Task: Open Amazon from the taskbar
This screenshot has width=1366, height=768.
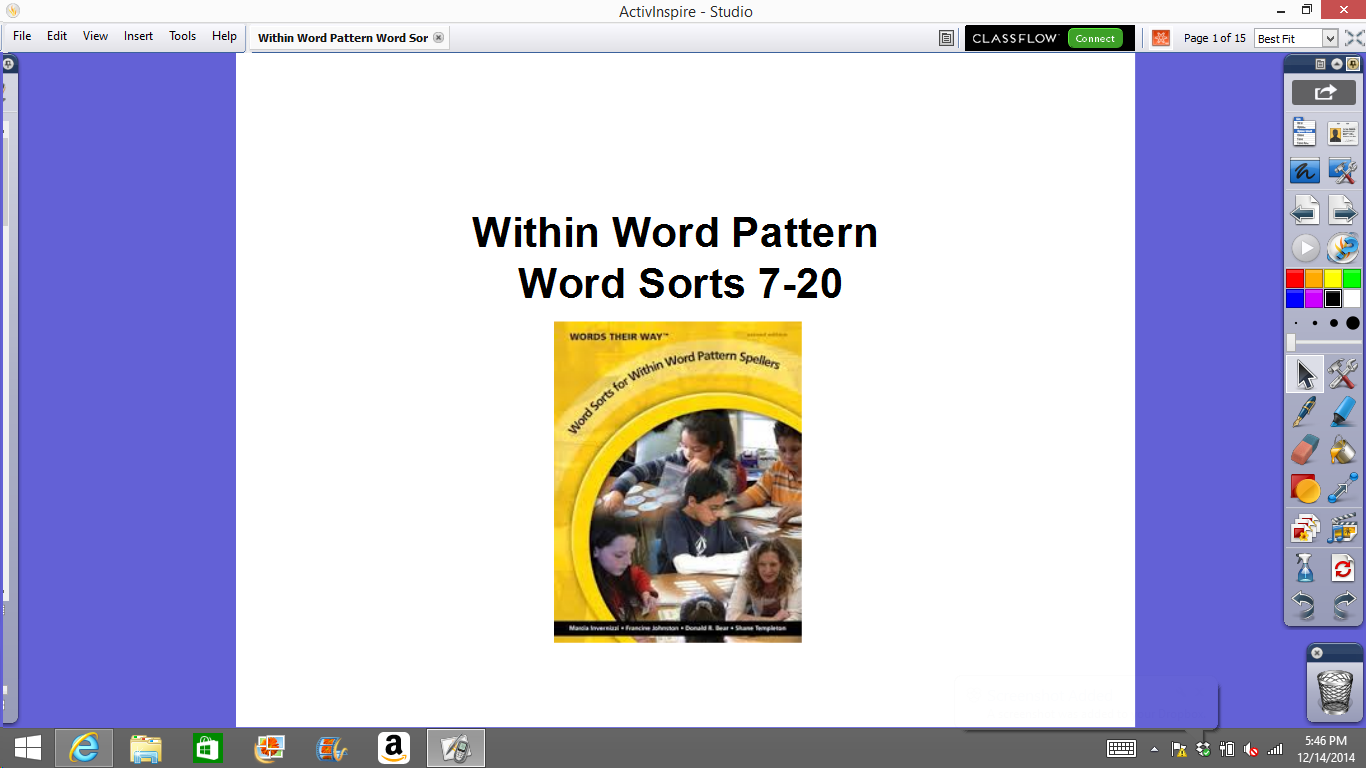Action: point(394,748)
